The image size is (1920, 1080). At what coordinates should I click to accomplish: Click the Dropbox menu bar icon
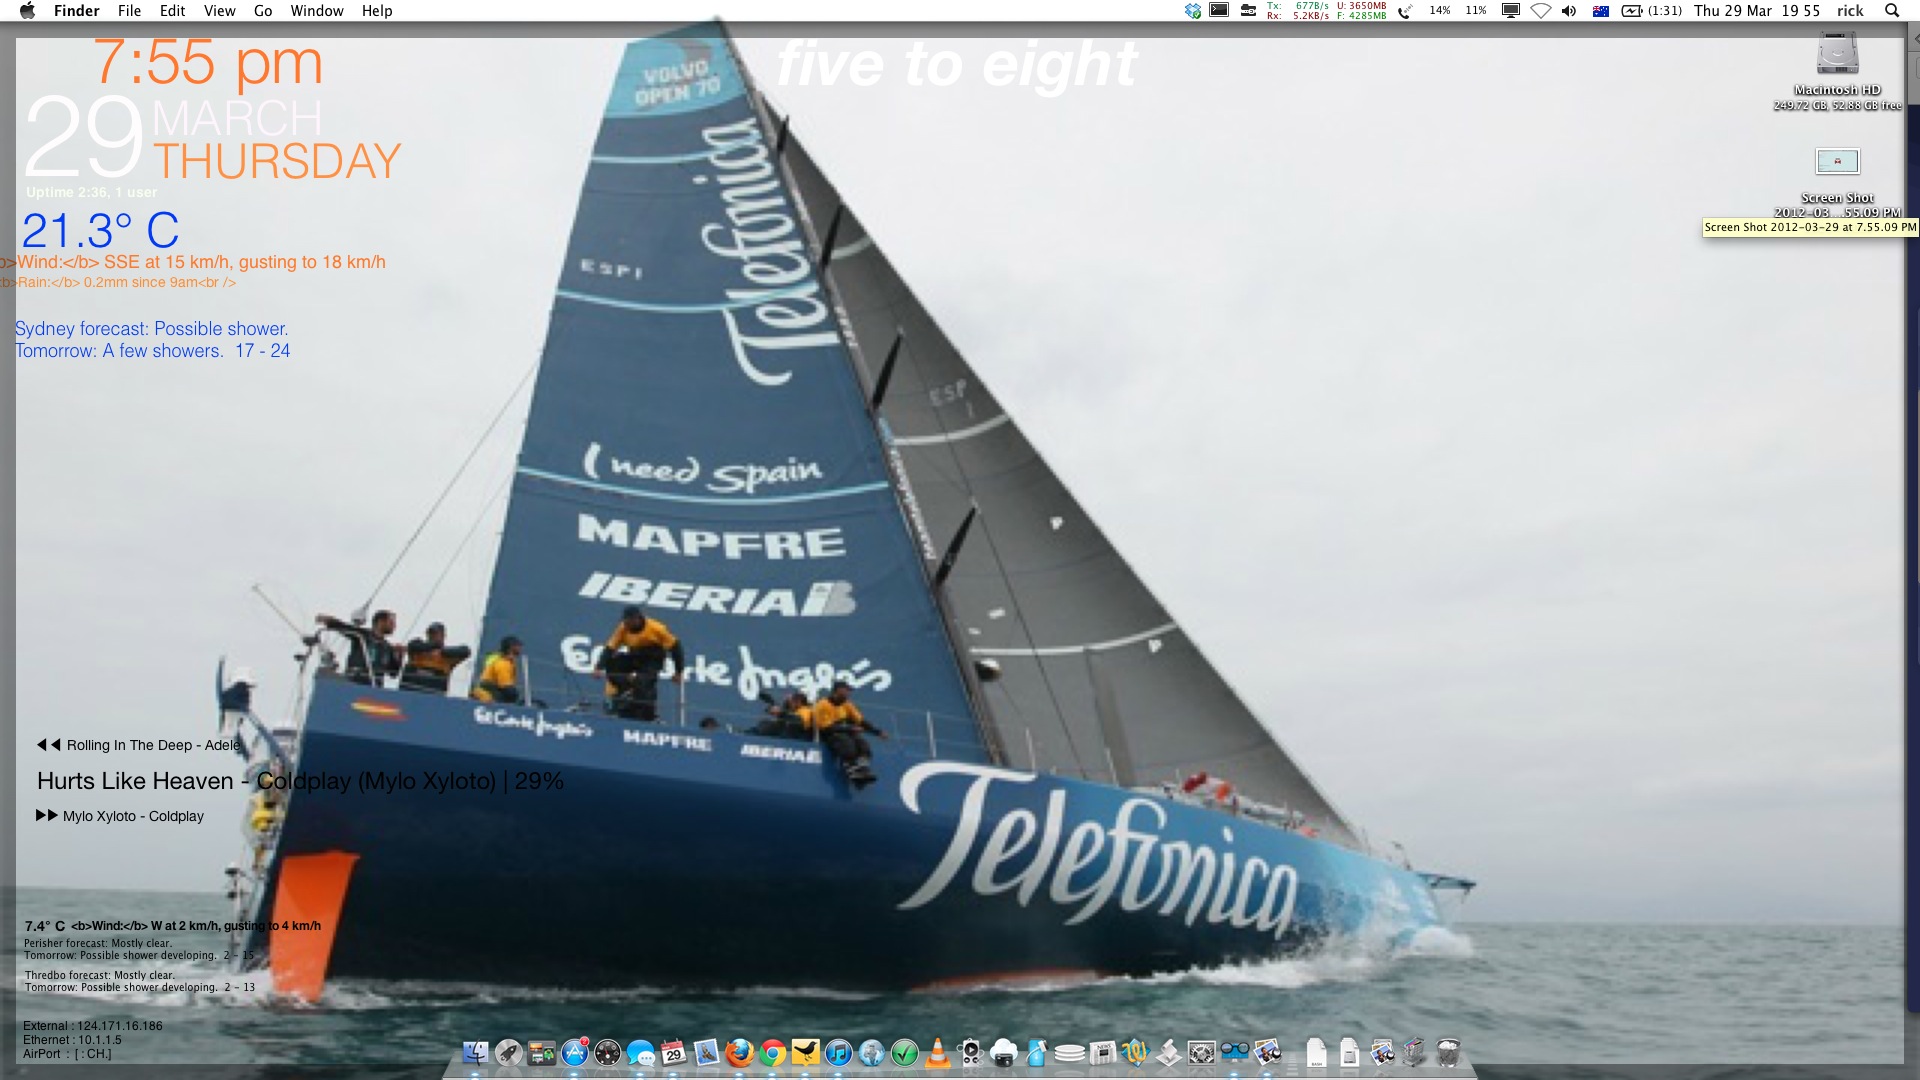pos(1192,10)
